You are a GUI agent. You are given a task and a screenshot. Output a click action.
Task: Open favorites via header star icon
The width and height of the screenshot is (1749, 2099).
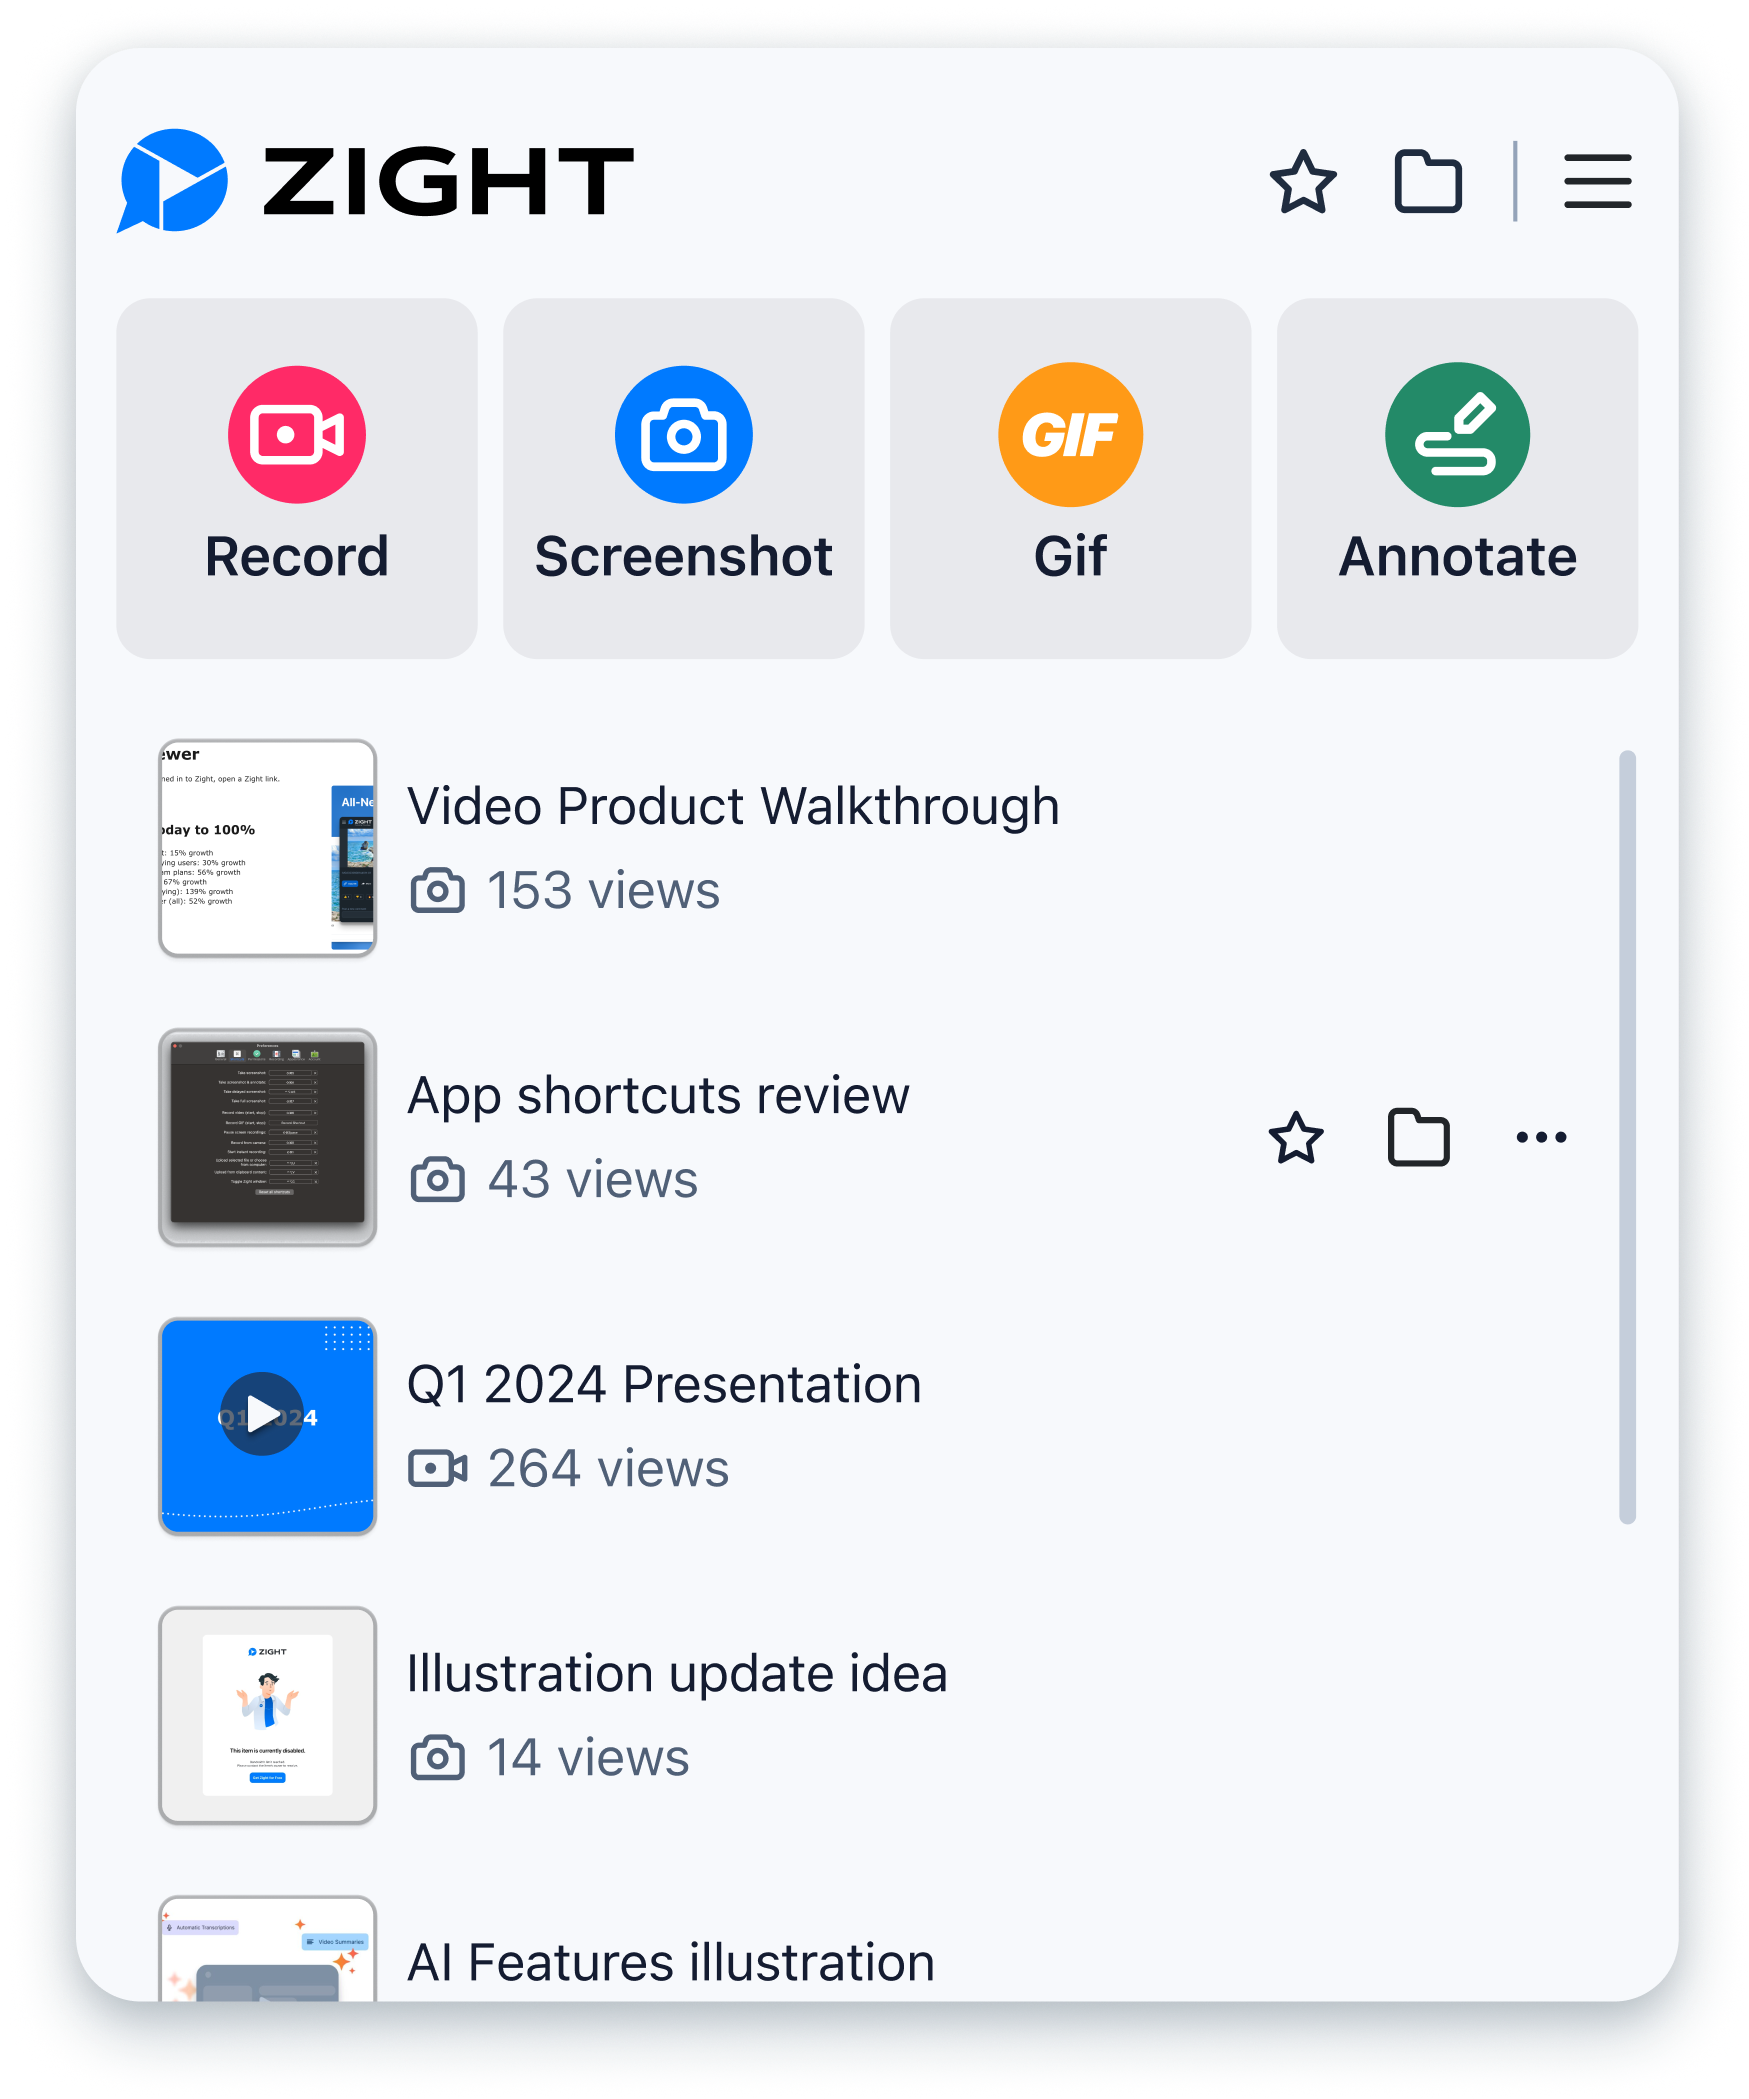click(x=1303, y=182)
